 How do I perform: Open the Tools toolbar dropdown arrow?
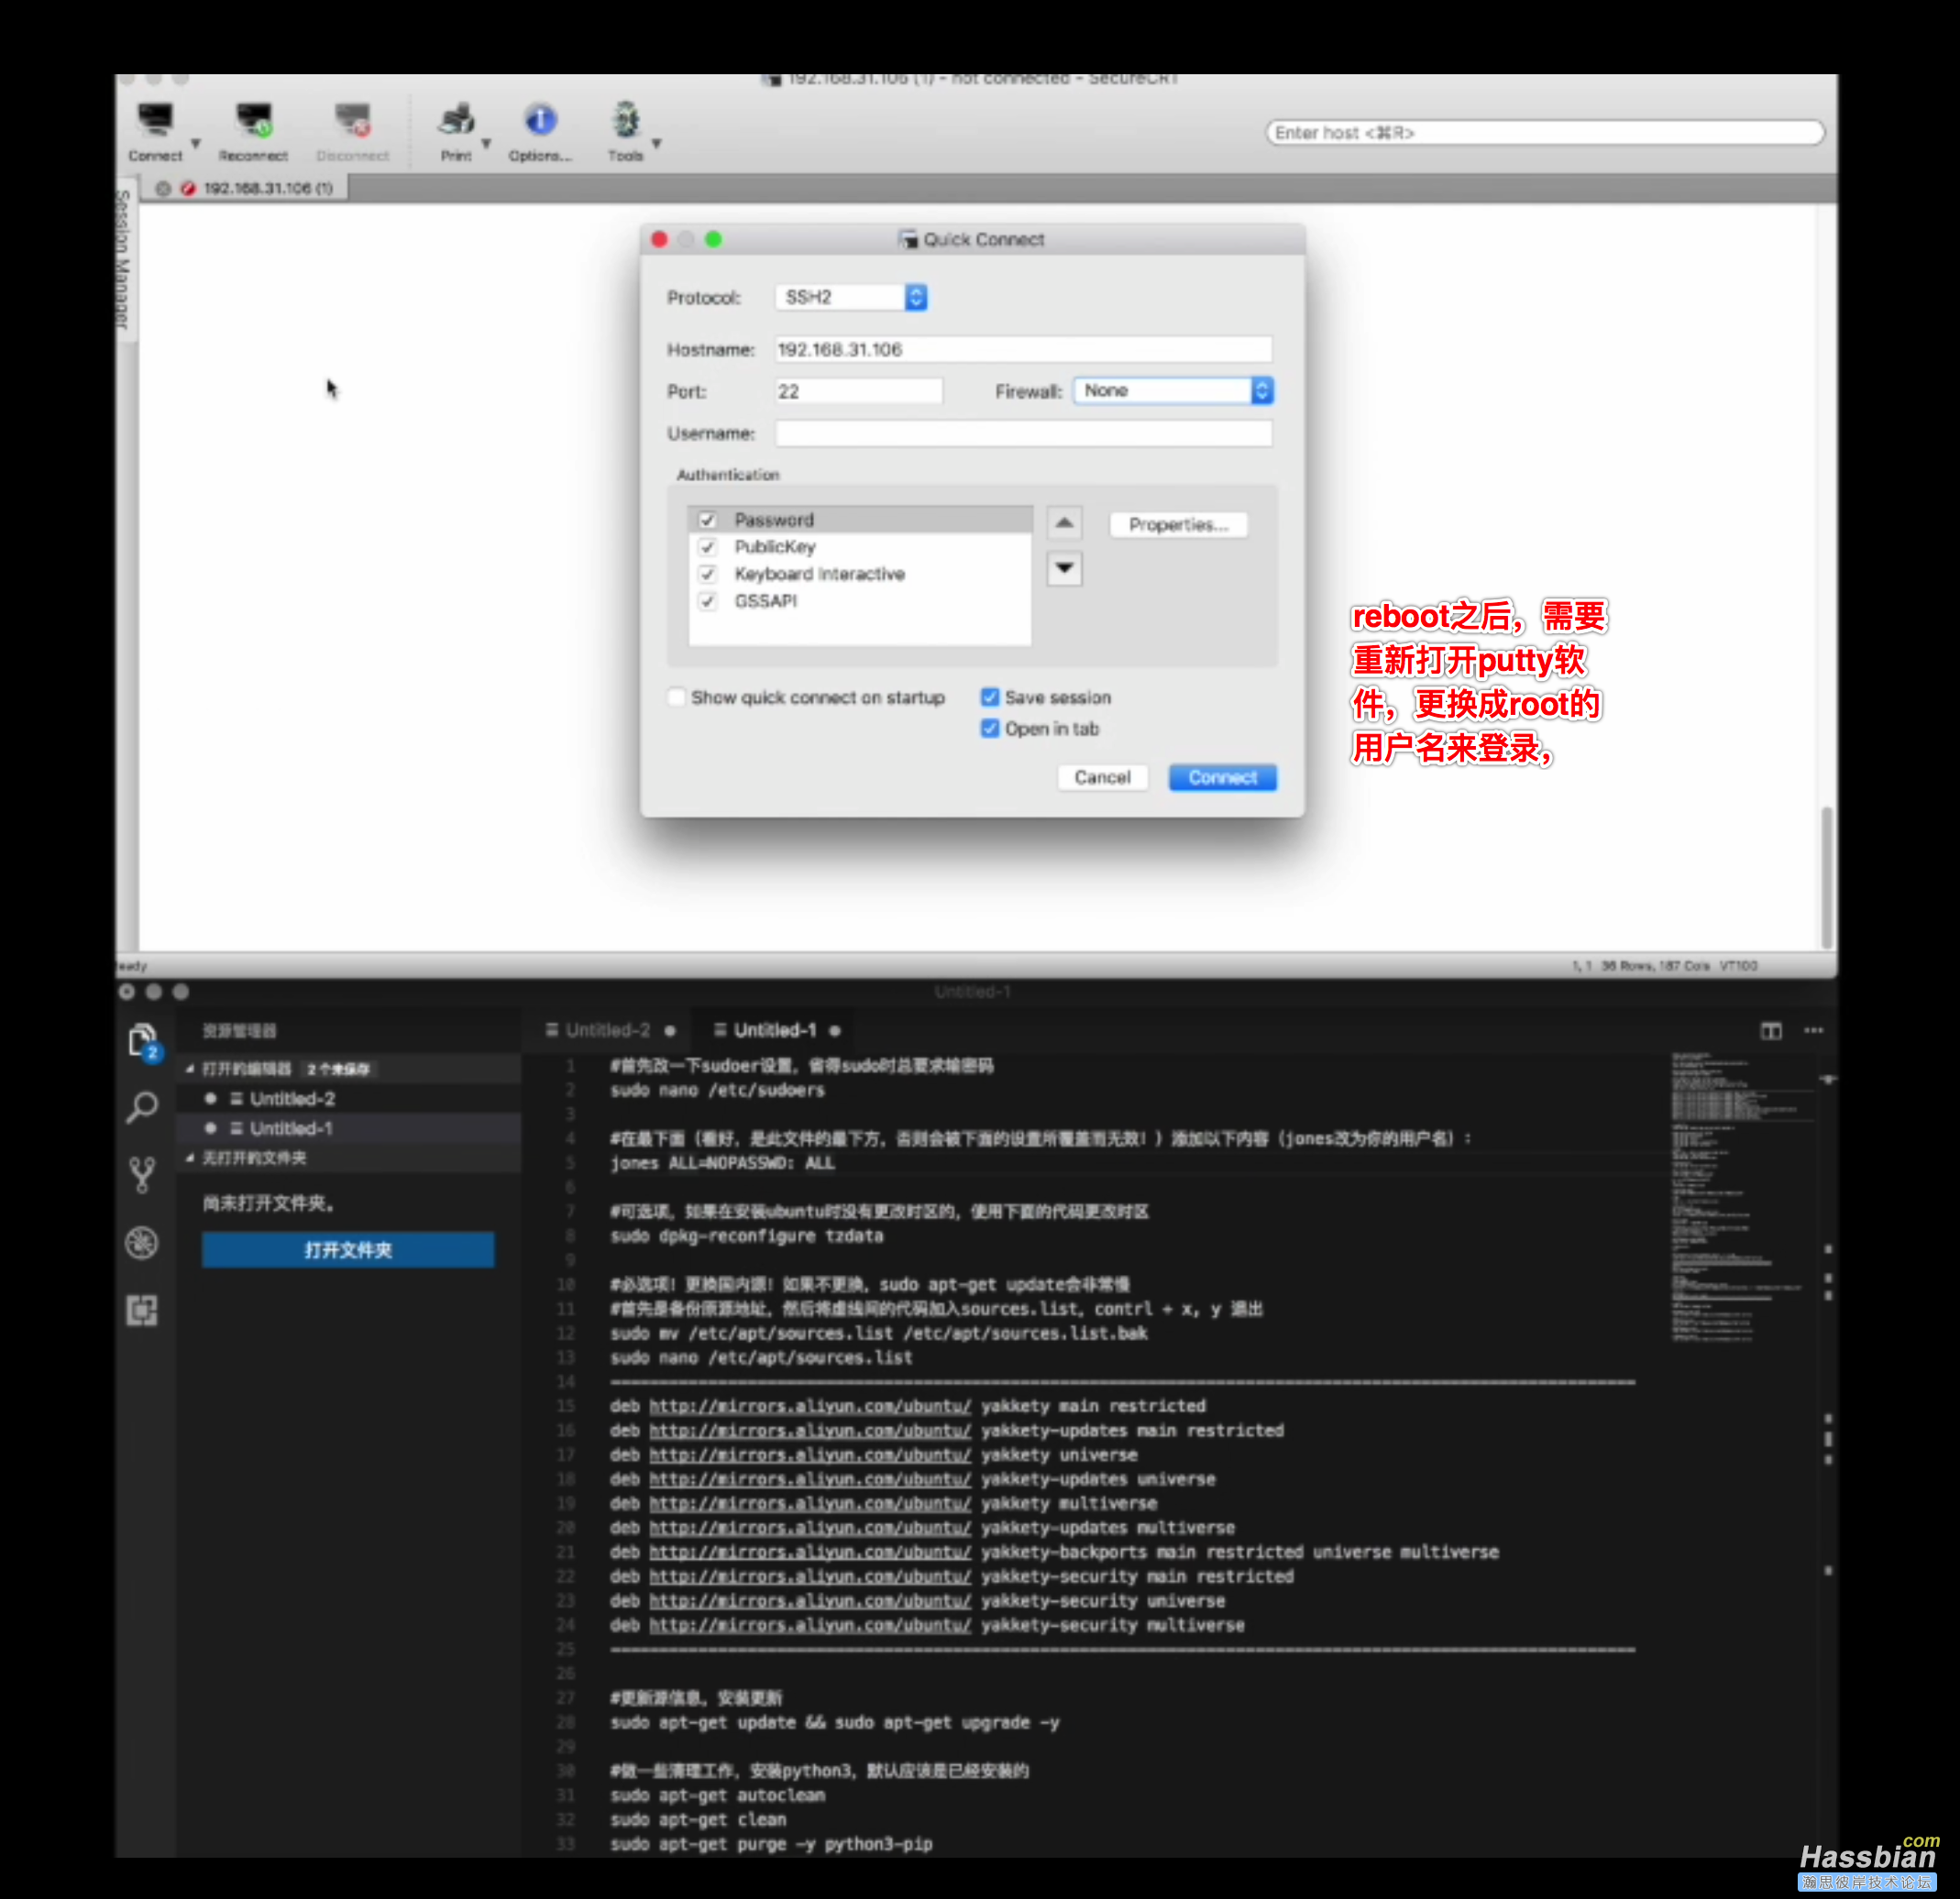pos(657,144)
